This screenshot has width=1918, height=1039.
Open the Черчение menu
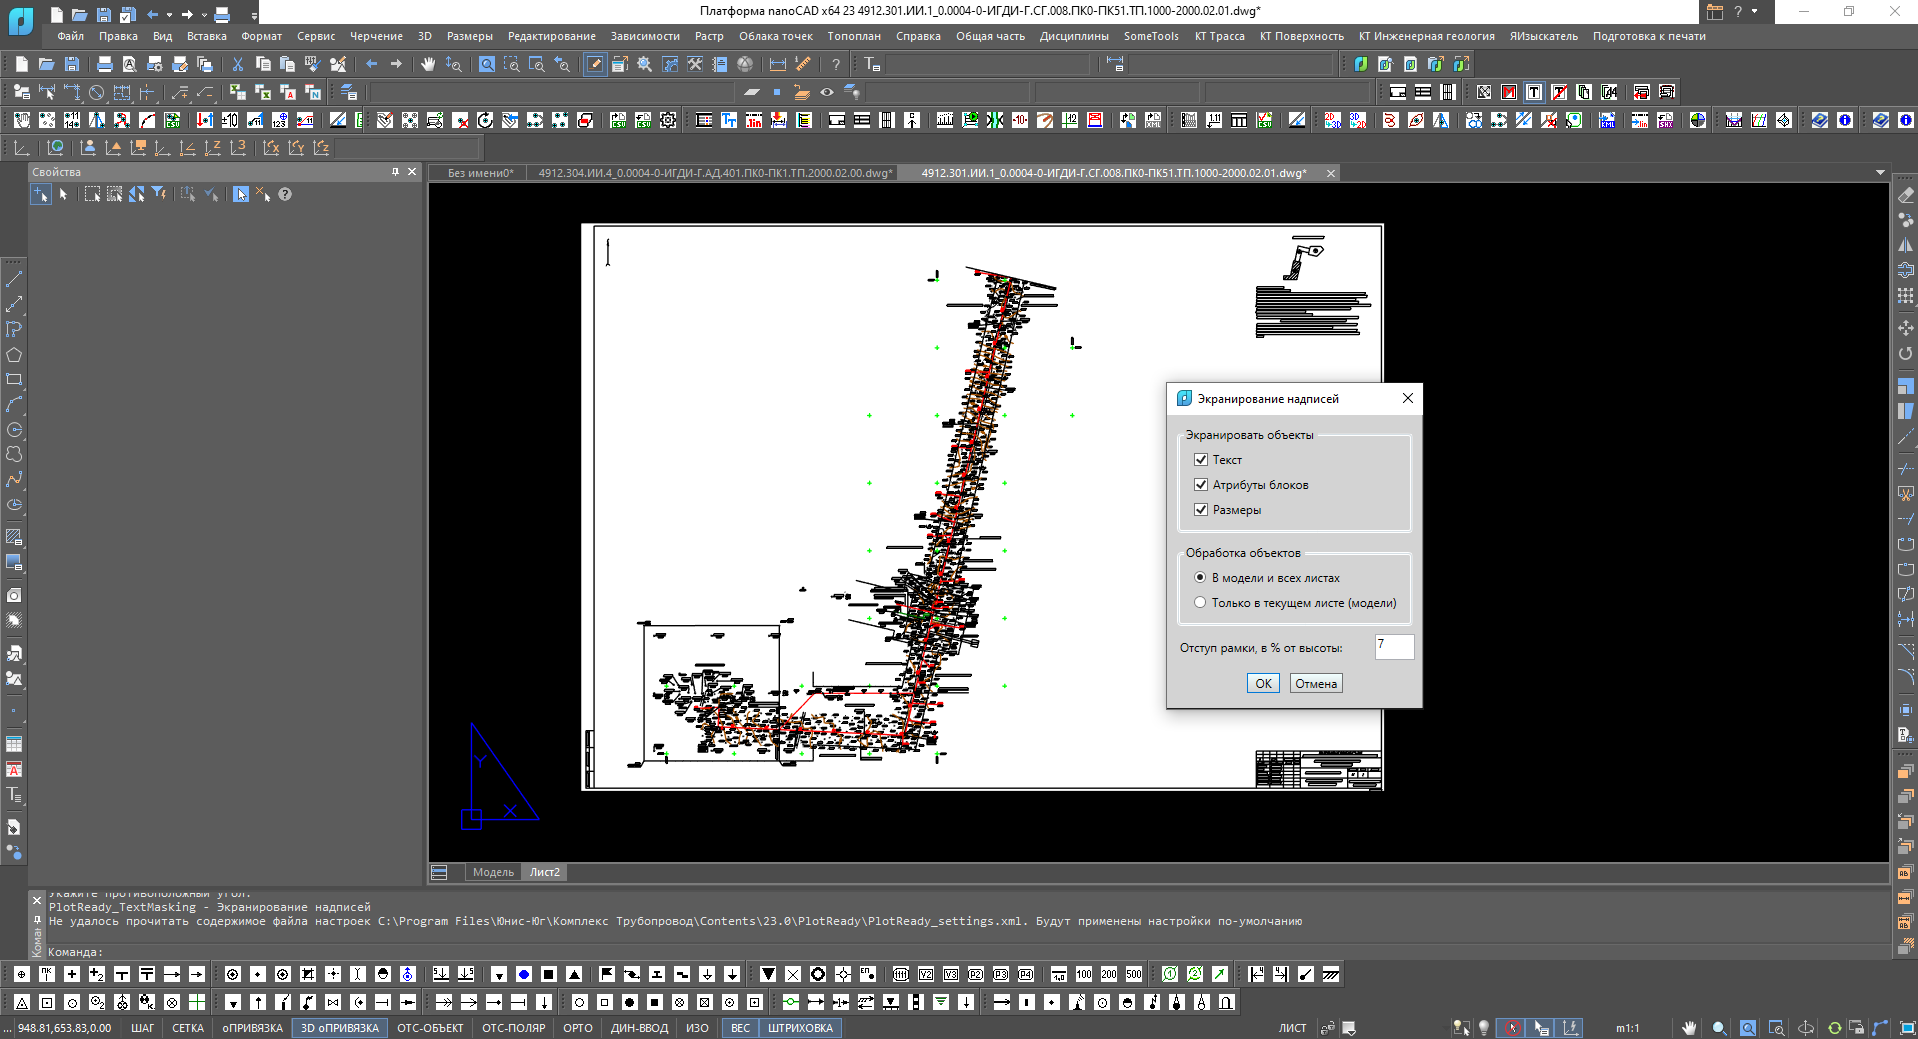[x=376, y=36]
